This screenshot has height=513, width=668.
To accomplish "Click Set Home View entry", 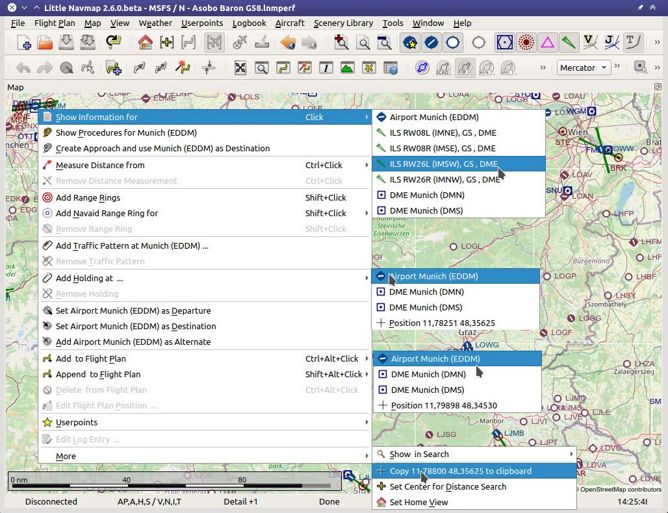I will [474, 502].
